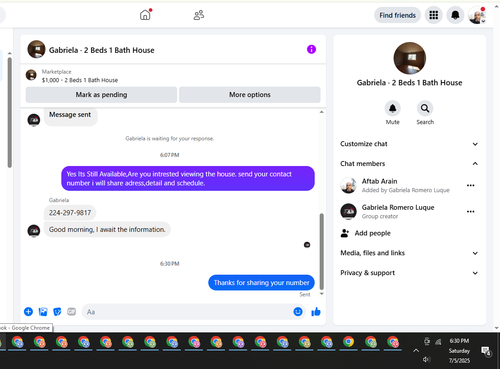Screen dimensions: 500x369
Task: Click the left conversation list scrollbar
Action: click(x=10, y=112)
